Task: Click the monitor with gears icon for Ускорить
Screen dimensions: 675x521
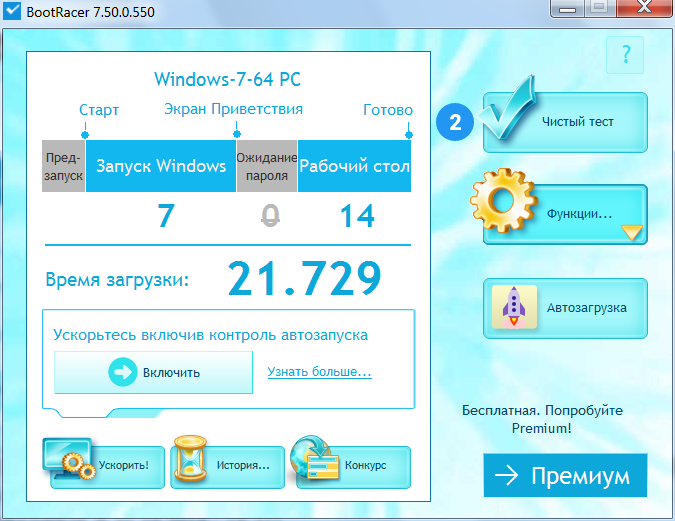Action: [69, 459]
